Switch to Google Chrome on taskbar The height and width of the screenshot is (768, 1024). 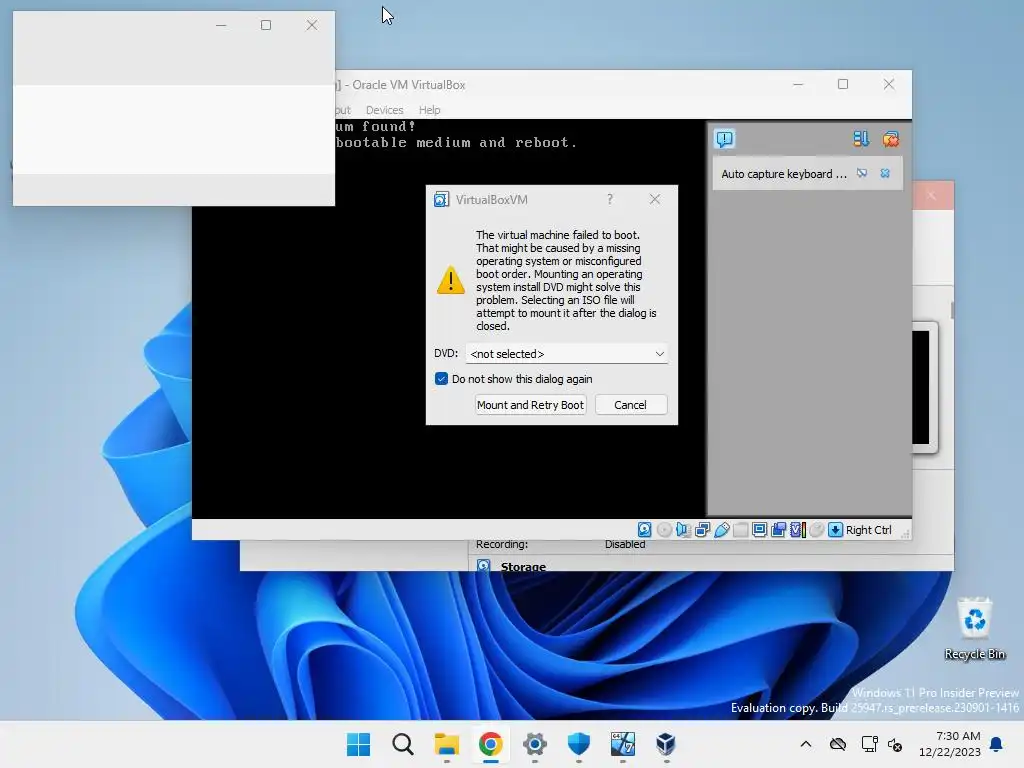(x=490, y=744)
